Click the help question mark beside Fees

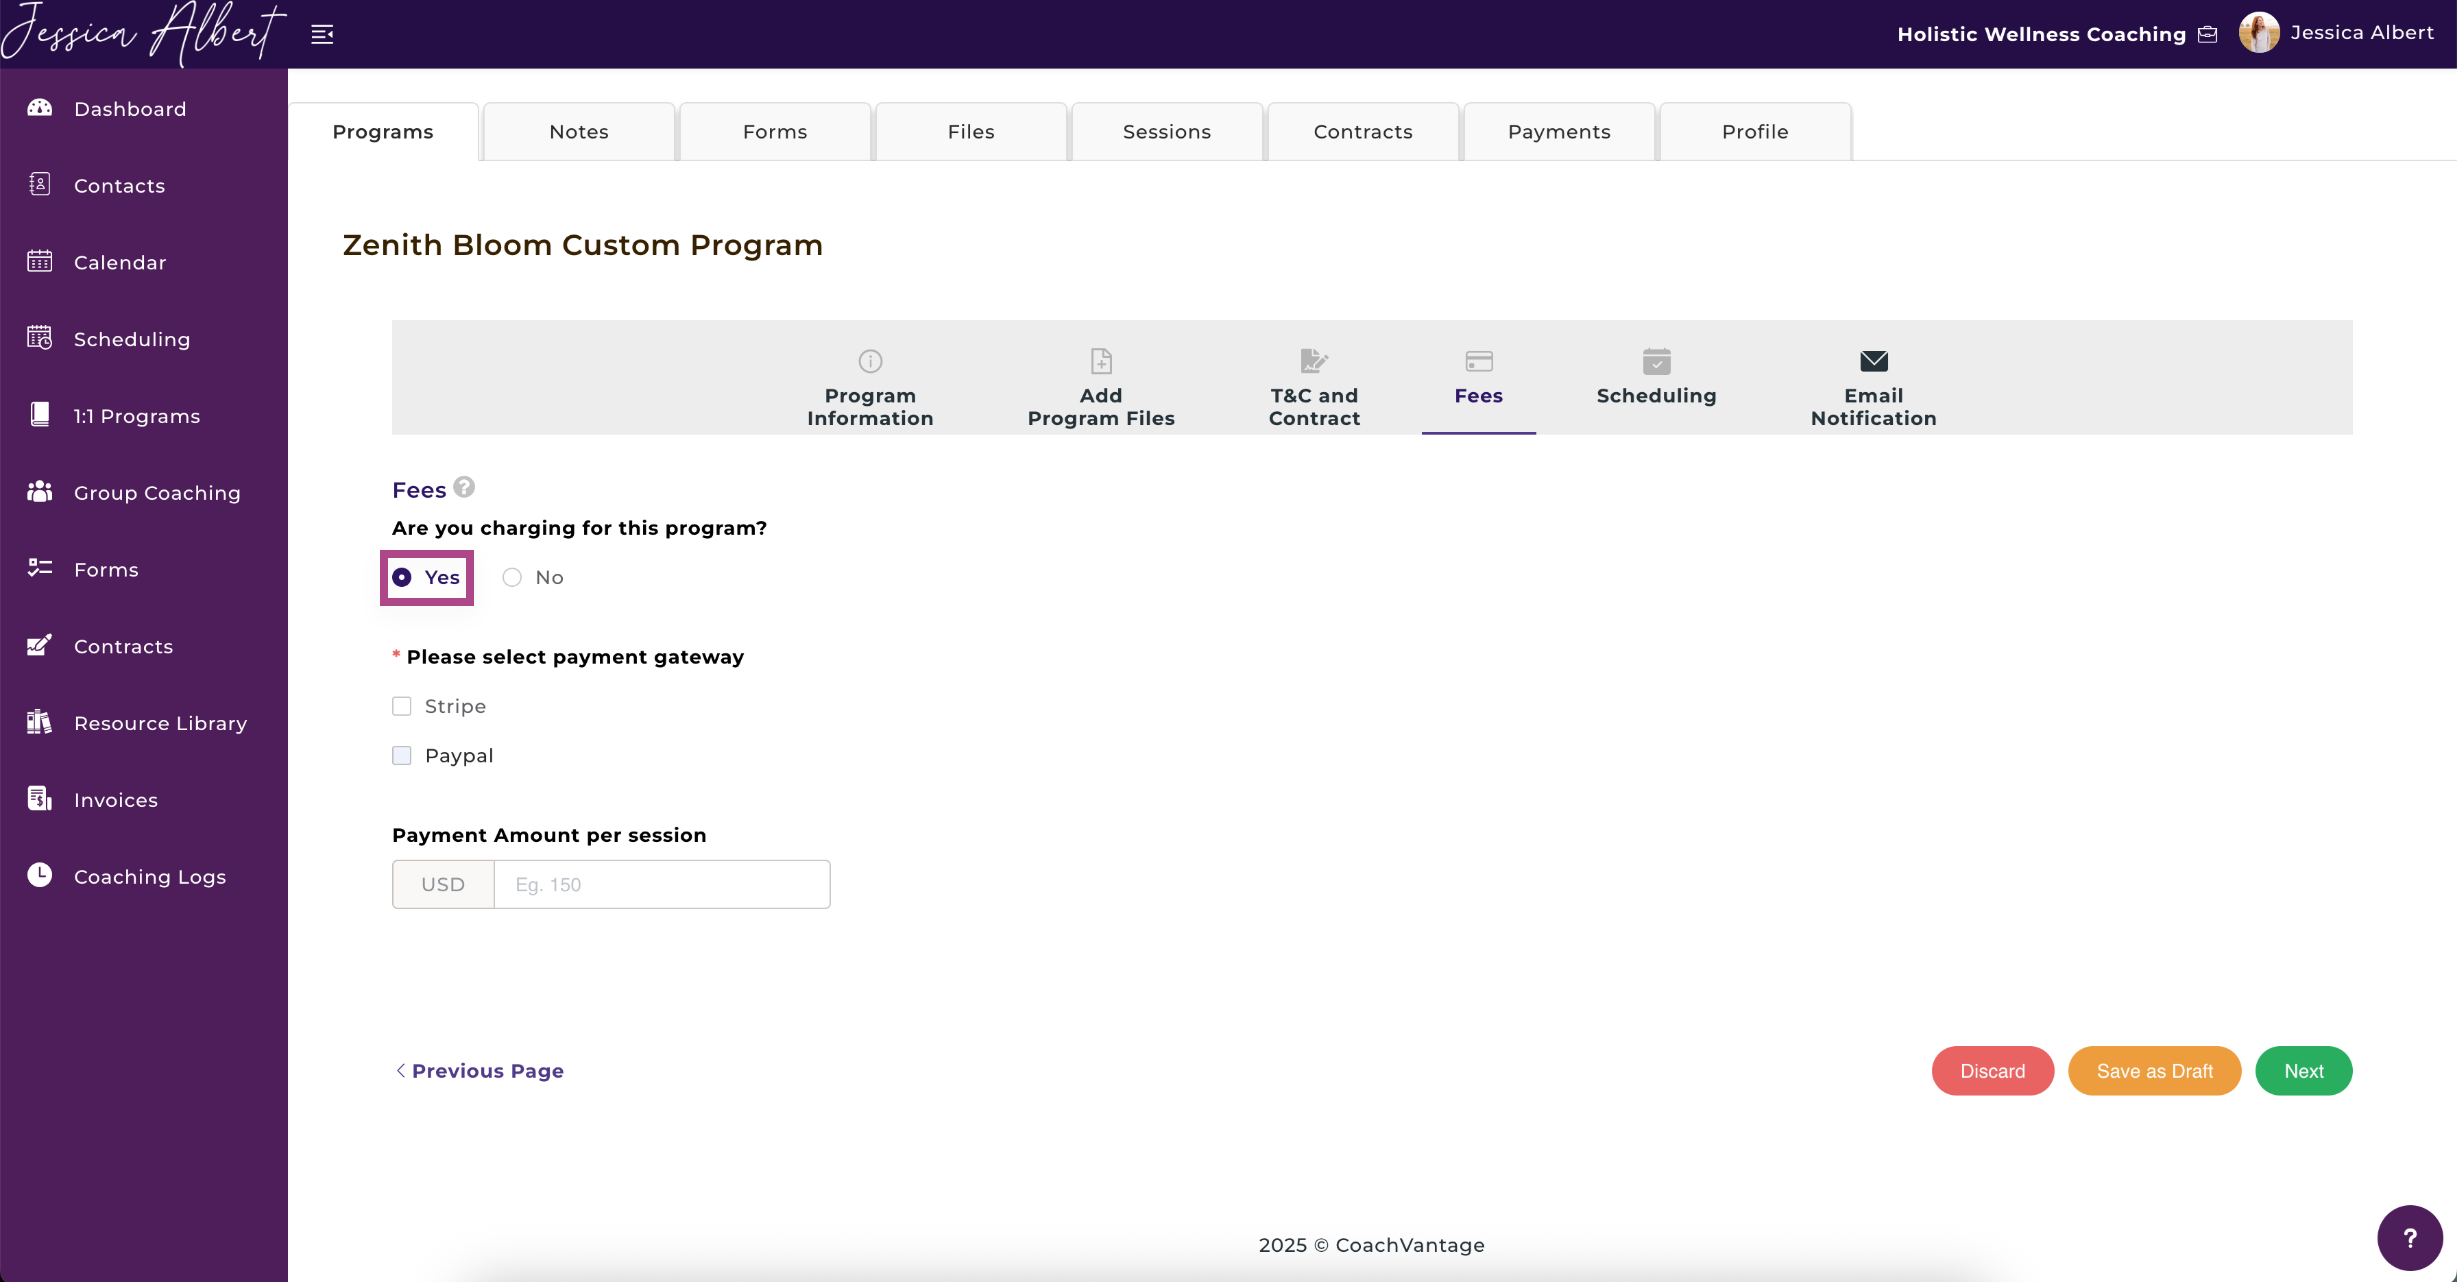click(x=464, y=487)
